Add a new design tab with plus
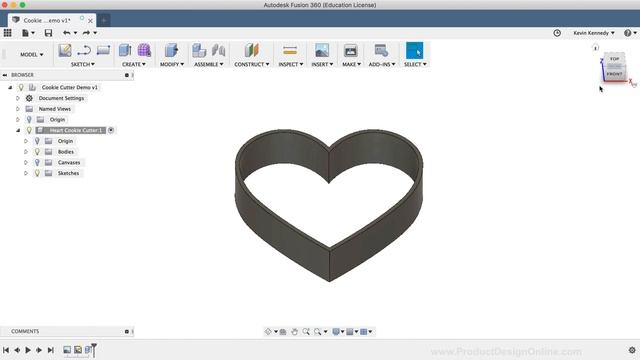640x360 pixels. (103, 20)
